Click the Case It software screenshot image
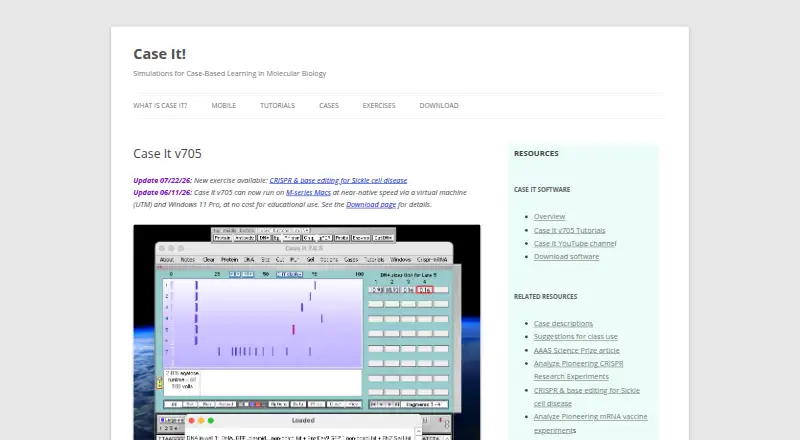The height and width of the screenshot is (440, 800). coord(307,332)
